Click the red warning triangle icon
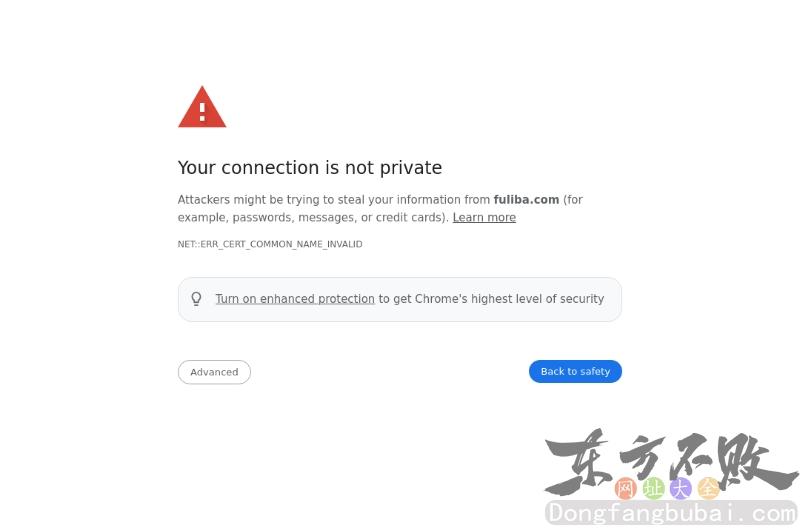 point(202,107)
